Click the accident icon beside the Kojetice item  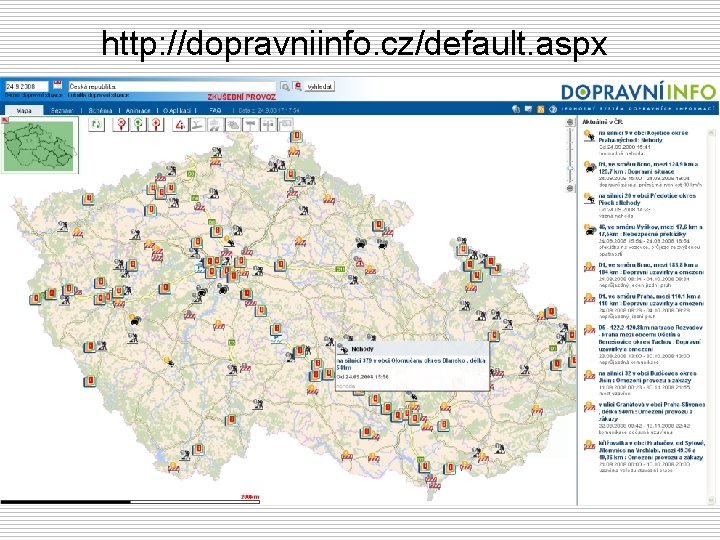(x=589, y=136)
